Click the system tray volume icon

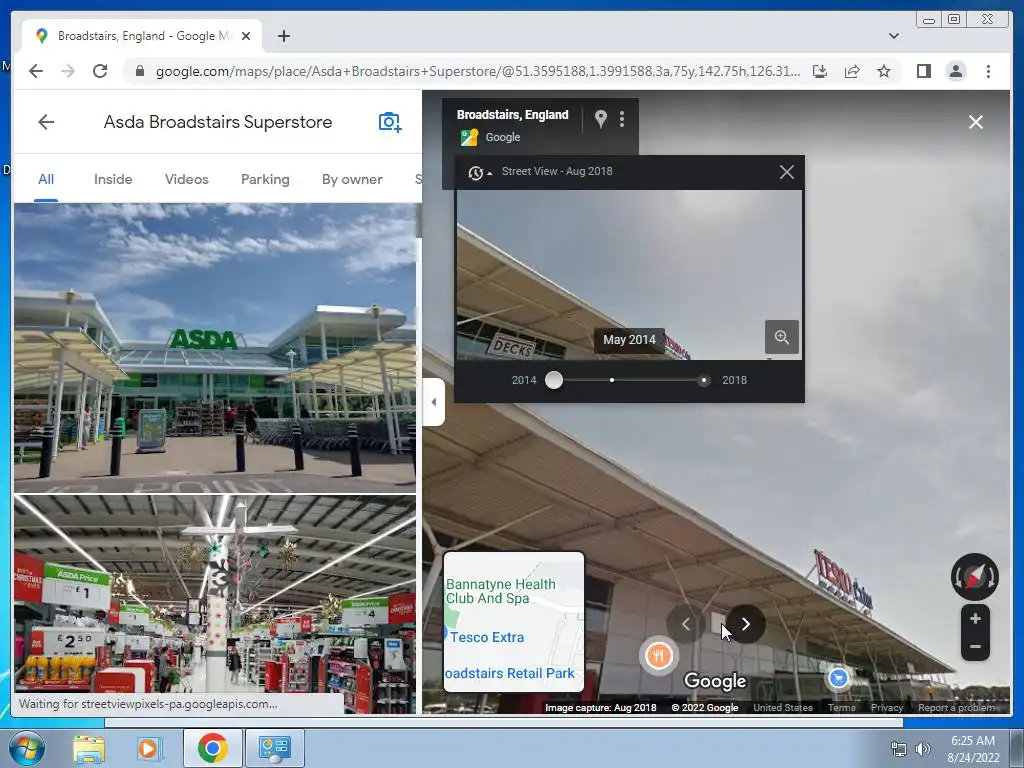[x=922, y=749]
